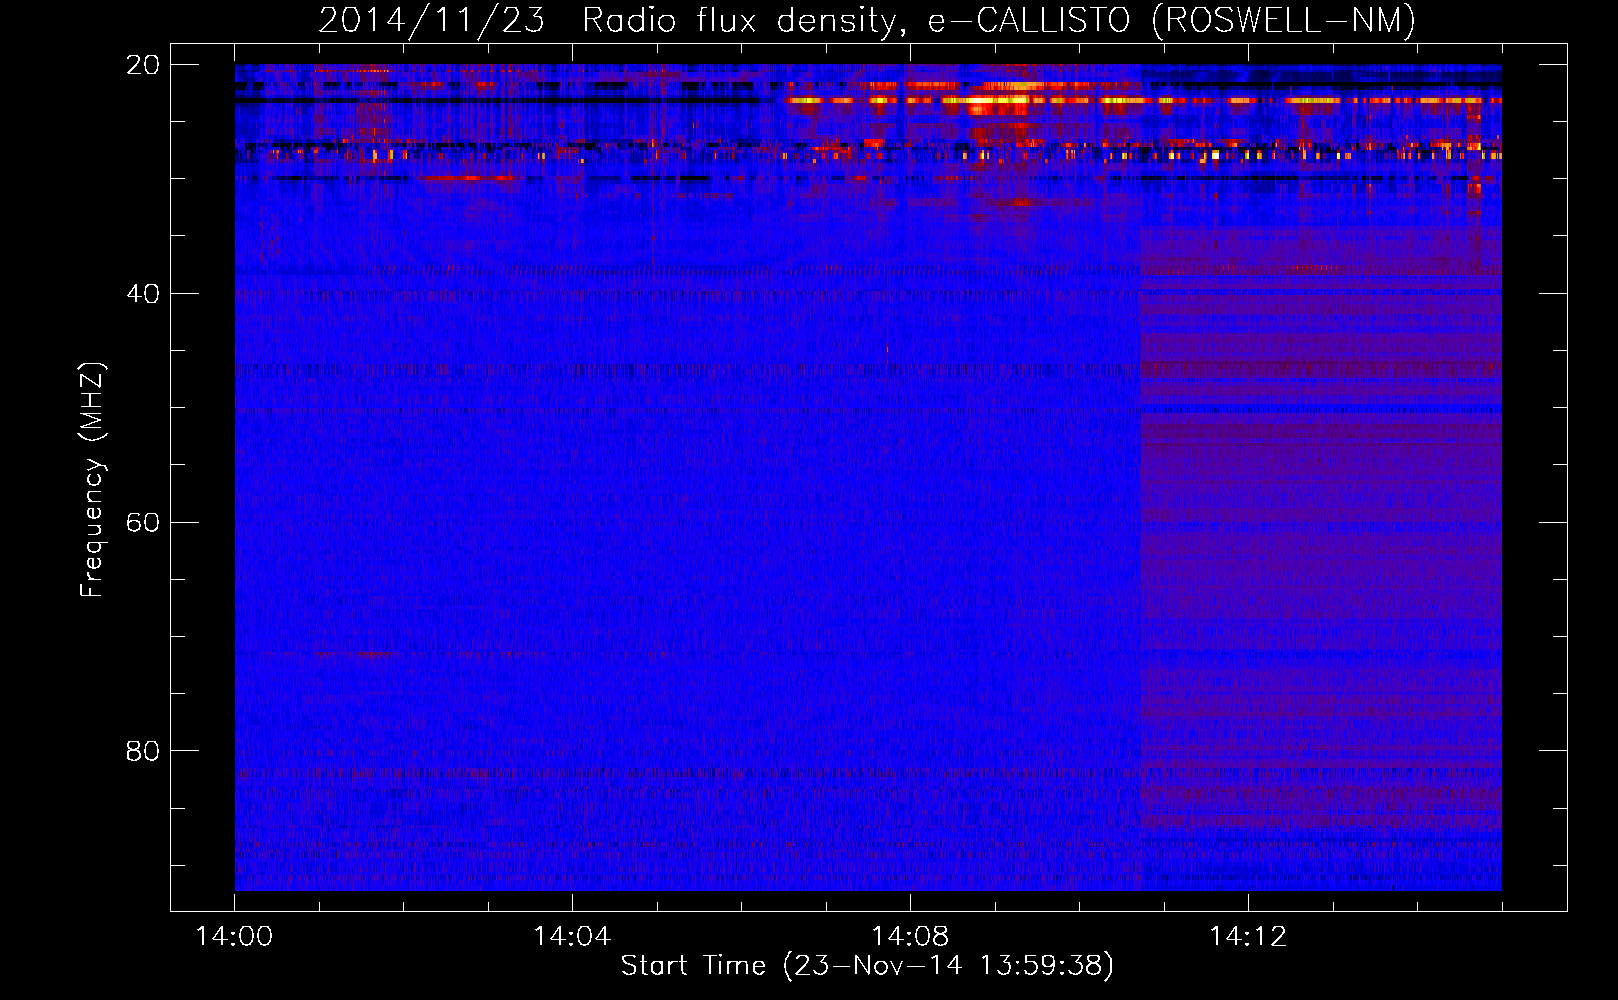This screenshot has width=1618, height=1000.
Task: Click the 60 frequency tick label
Action: tap(143, 523)
